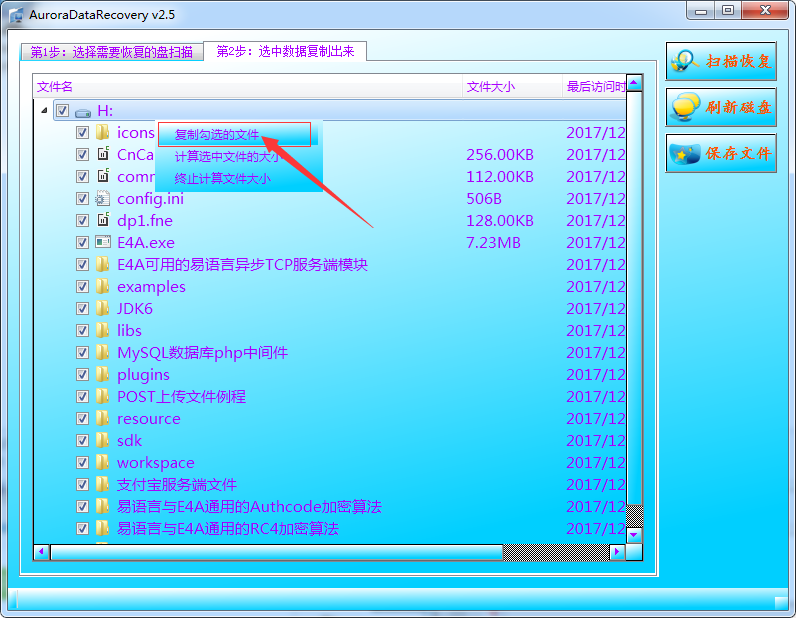Click the magnifier icon on 扫描恢复 button
The image size is (796, 618).
click(685, 61)
